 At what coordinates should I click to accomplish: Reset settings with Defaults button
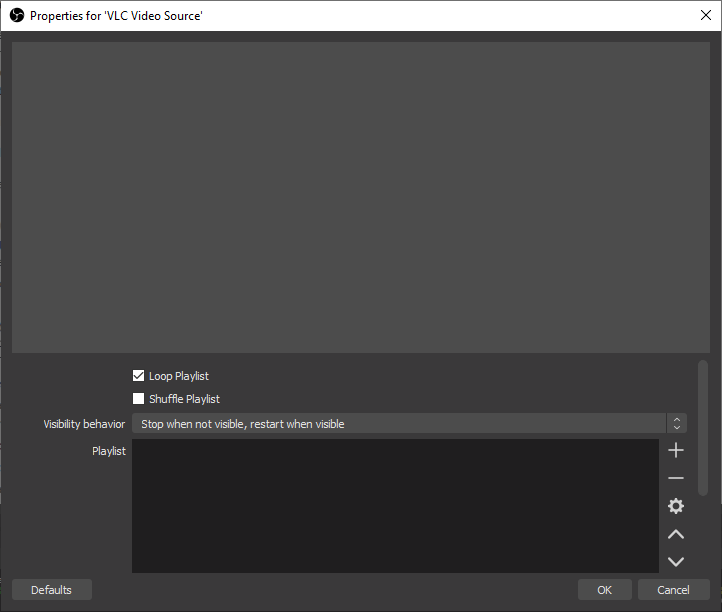pos(52,590)
